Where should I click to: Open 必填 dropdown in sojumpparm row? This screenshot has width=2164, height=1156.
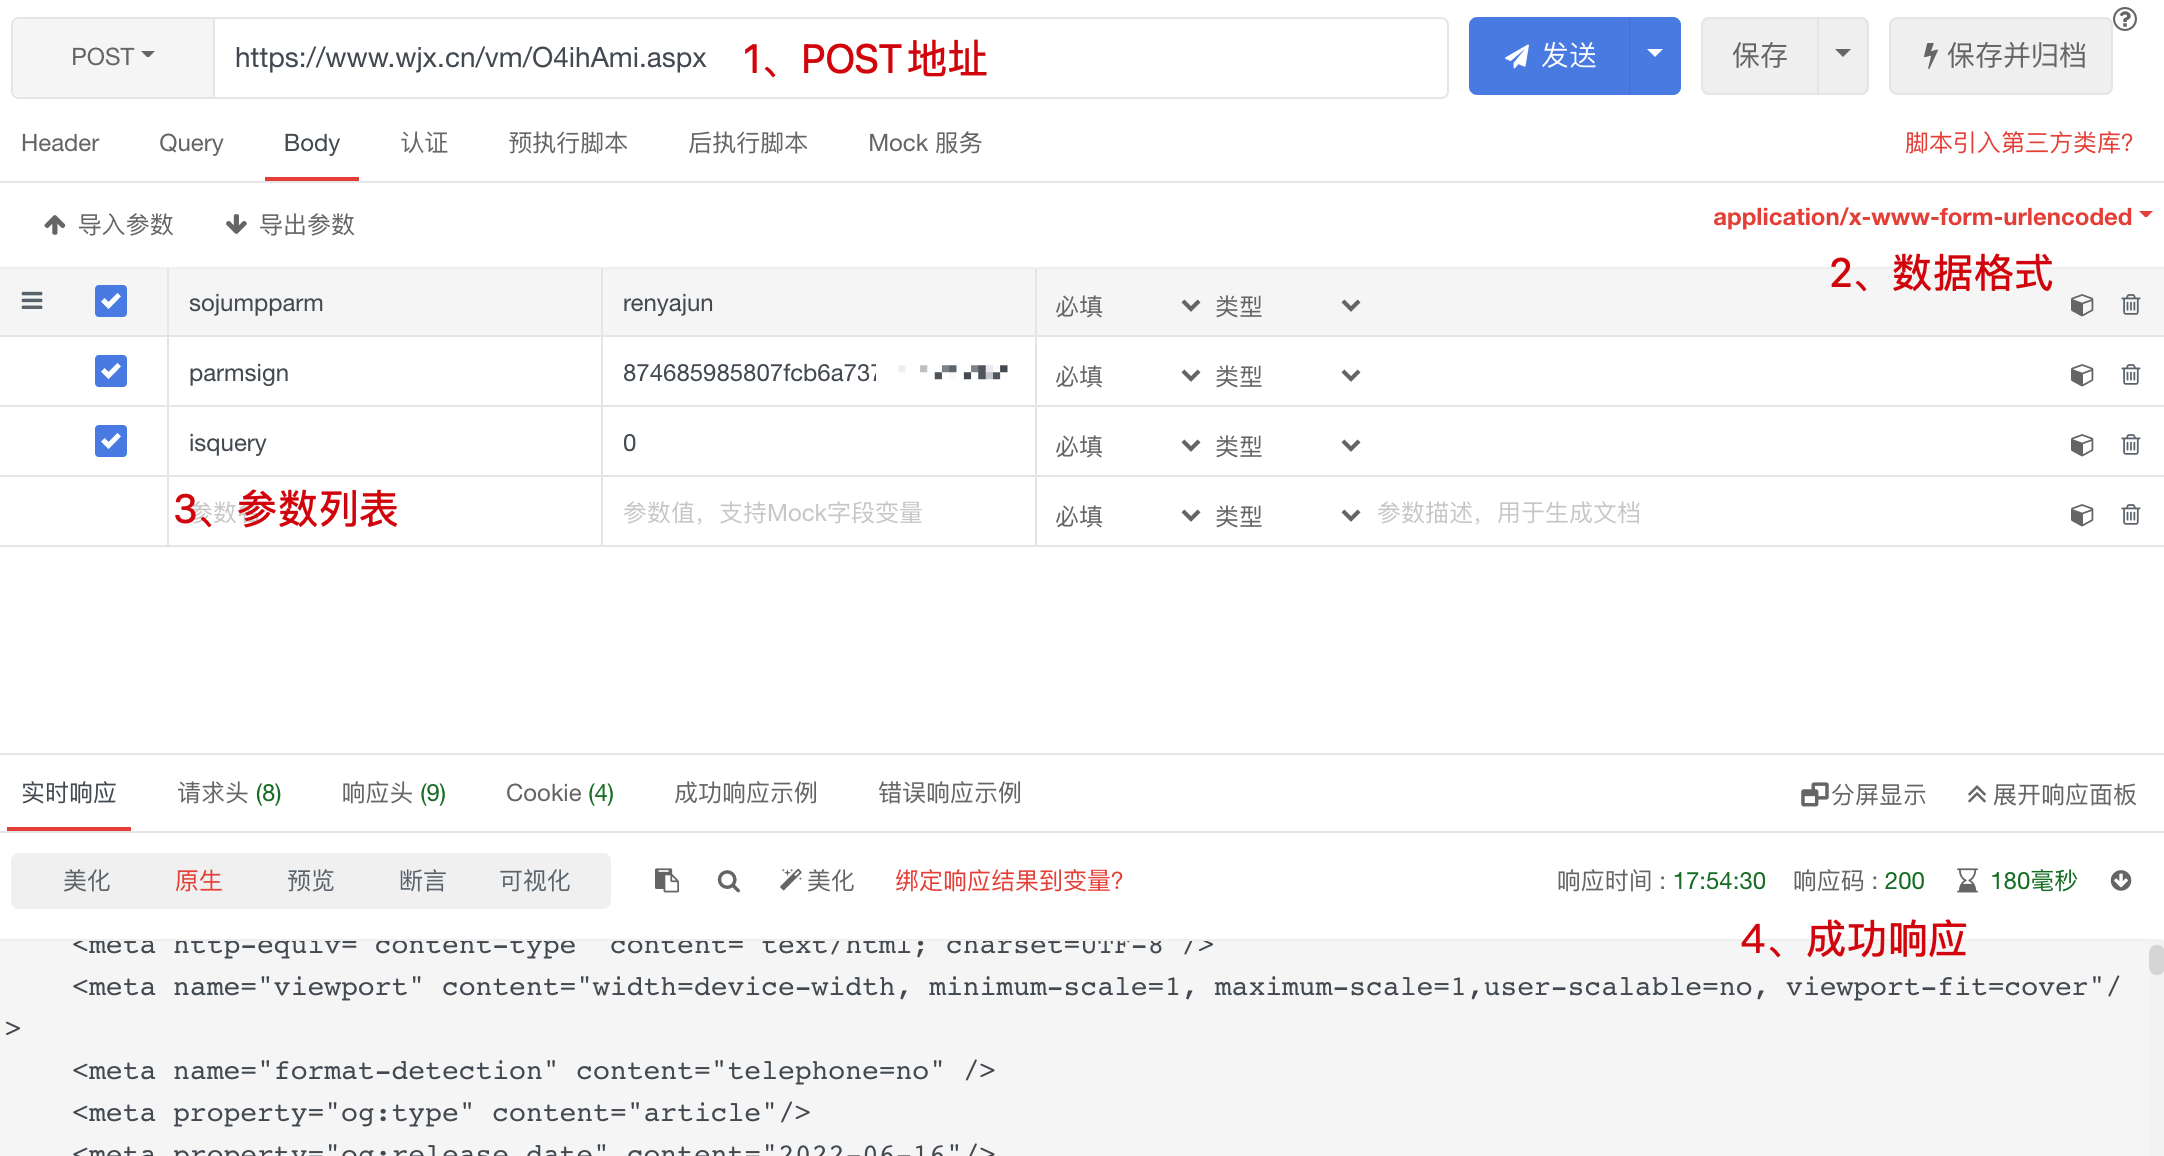tap(1128, 306)
